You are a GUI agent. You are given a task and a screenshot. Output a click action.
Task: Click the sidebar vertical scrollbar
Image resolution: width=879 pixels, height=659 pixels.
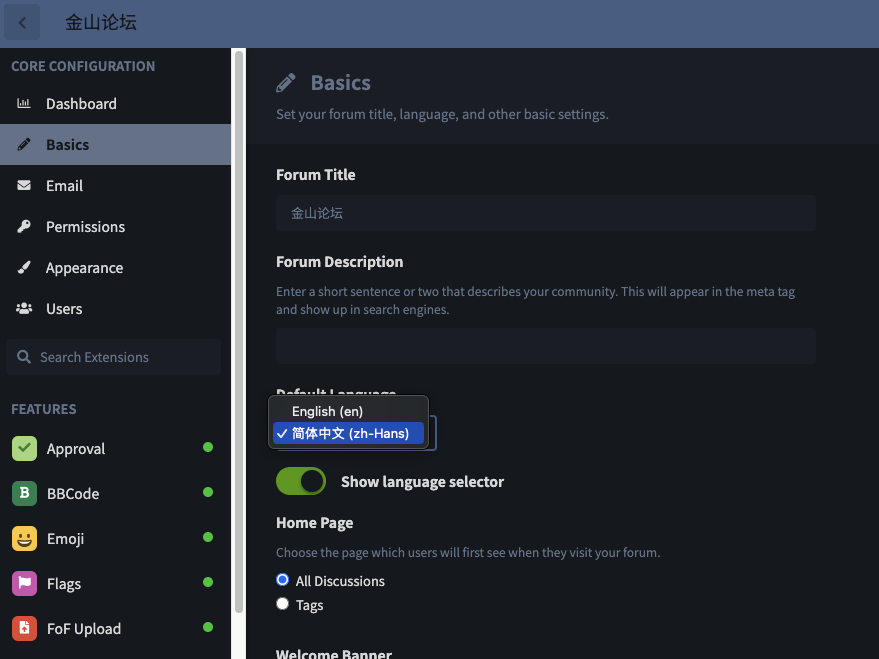[238, 330]
